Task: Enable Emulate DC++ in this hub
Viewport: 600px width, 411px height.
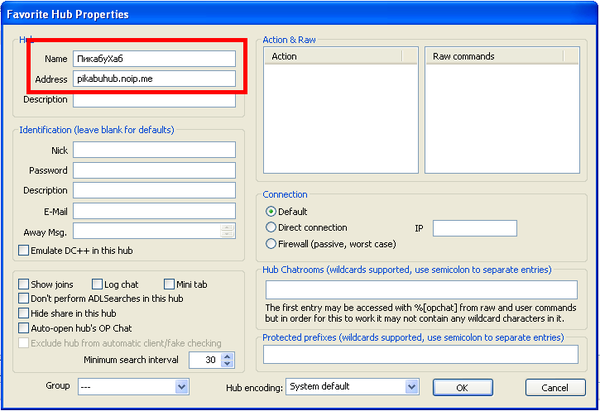Action: tap(24, 250)
